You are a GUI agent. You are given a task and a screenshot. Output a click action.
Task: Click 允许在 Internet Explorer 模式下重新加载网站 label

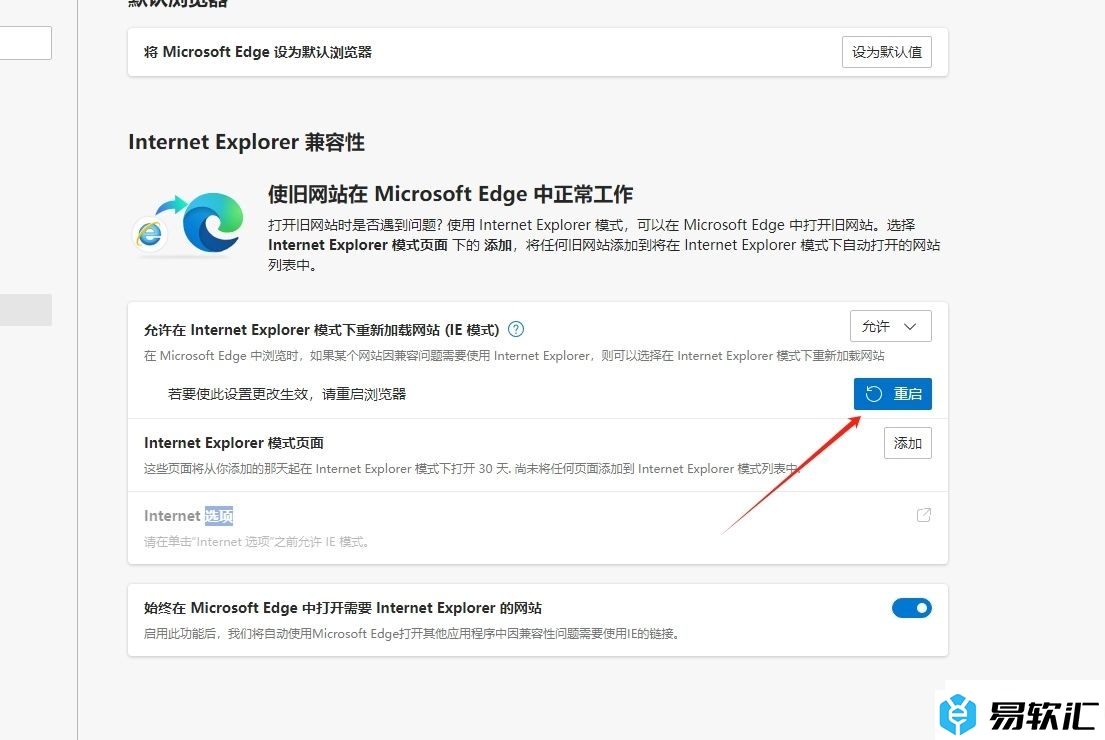[321, 330]
